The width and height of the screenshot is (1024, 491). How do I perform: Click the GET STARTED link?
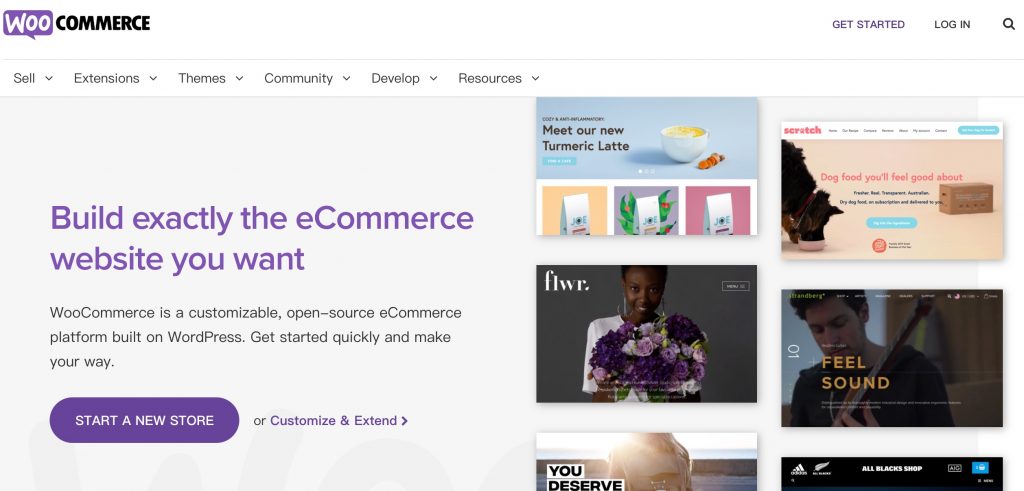[868, 24]
